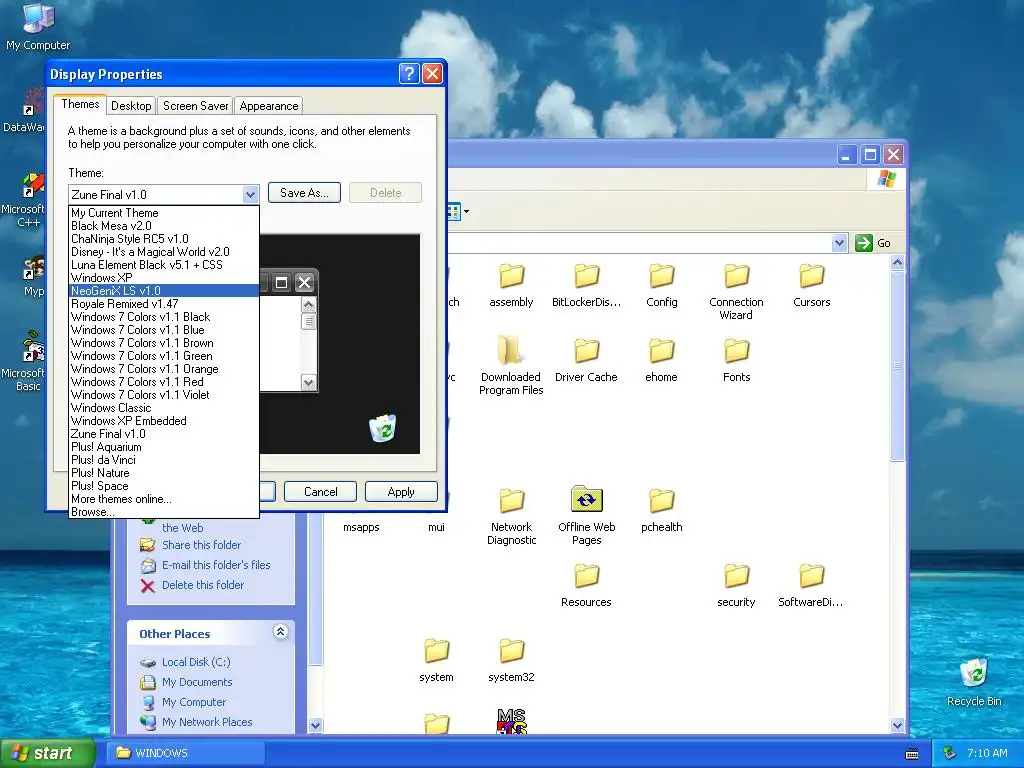The width and height of the screenshot is (1024, 768).
Task: Choose the Windows XP theme
Action: [164, 278]
